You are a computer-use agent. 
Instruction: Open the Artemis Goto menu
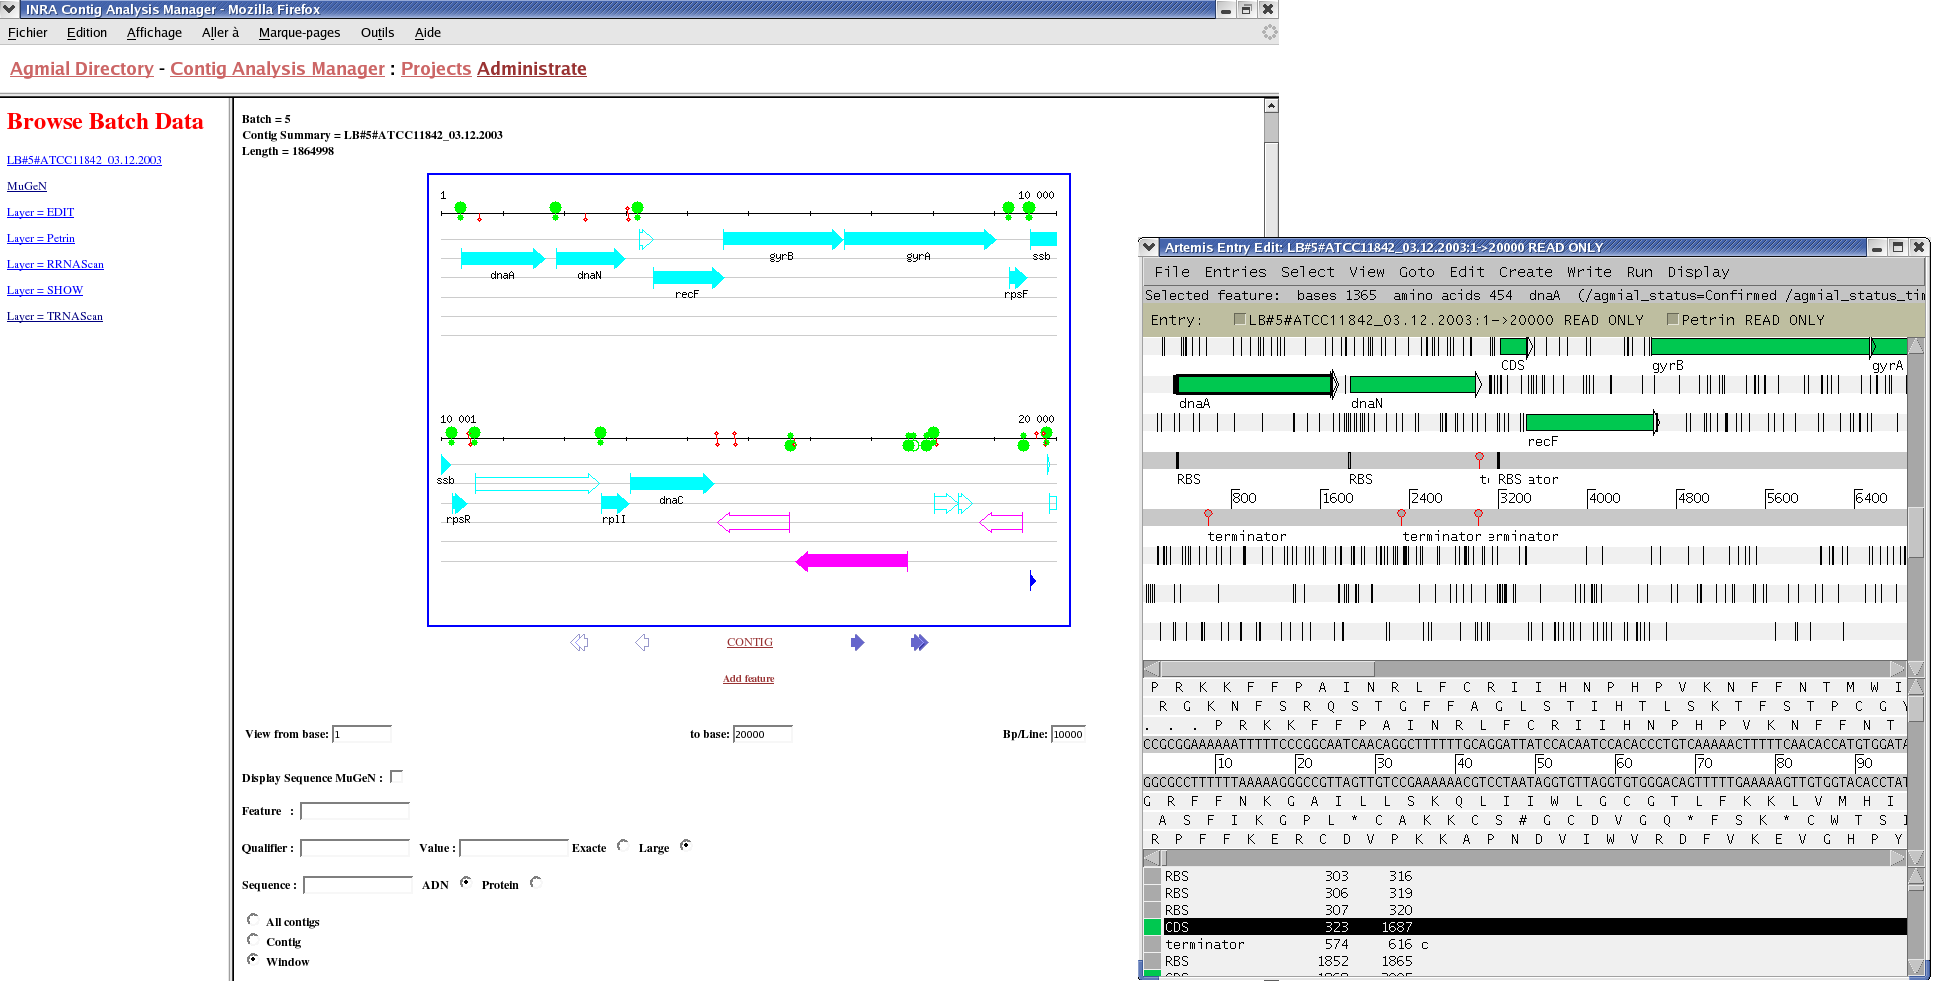[1416, 272]
